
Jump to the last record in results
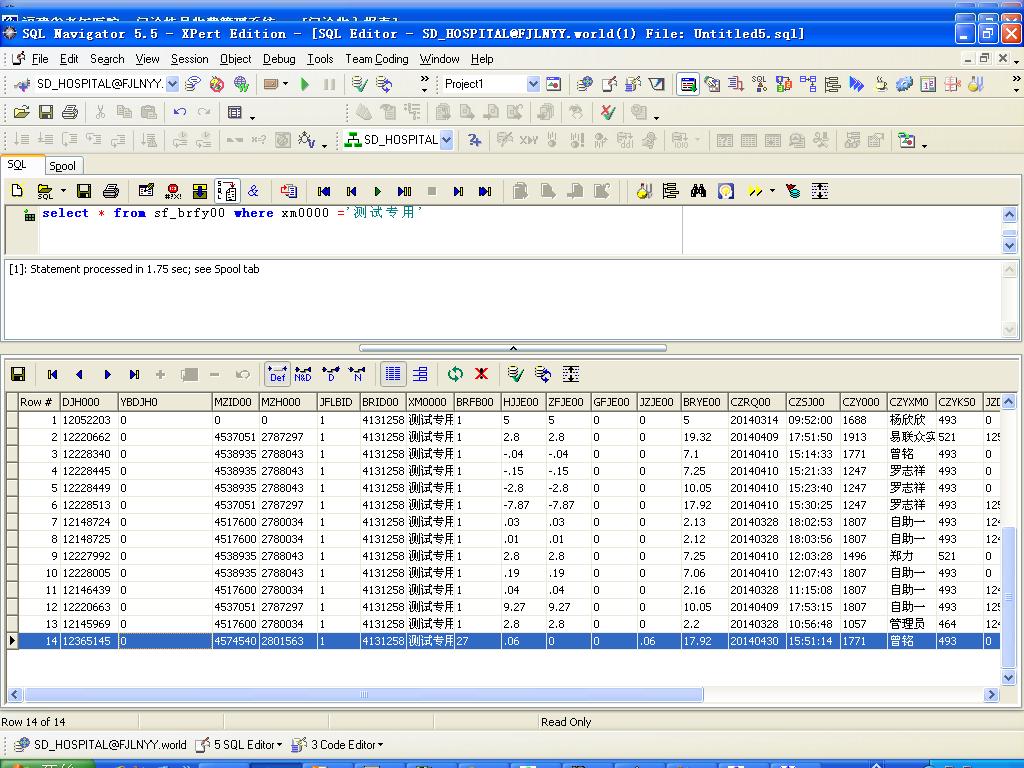134,374
